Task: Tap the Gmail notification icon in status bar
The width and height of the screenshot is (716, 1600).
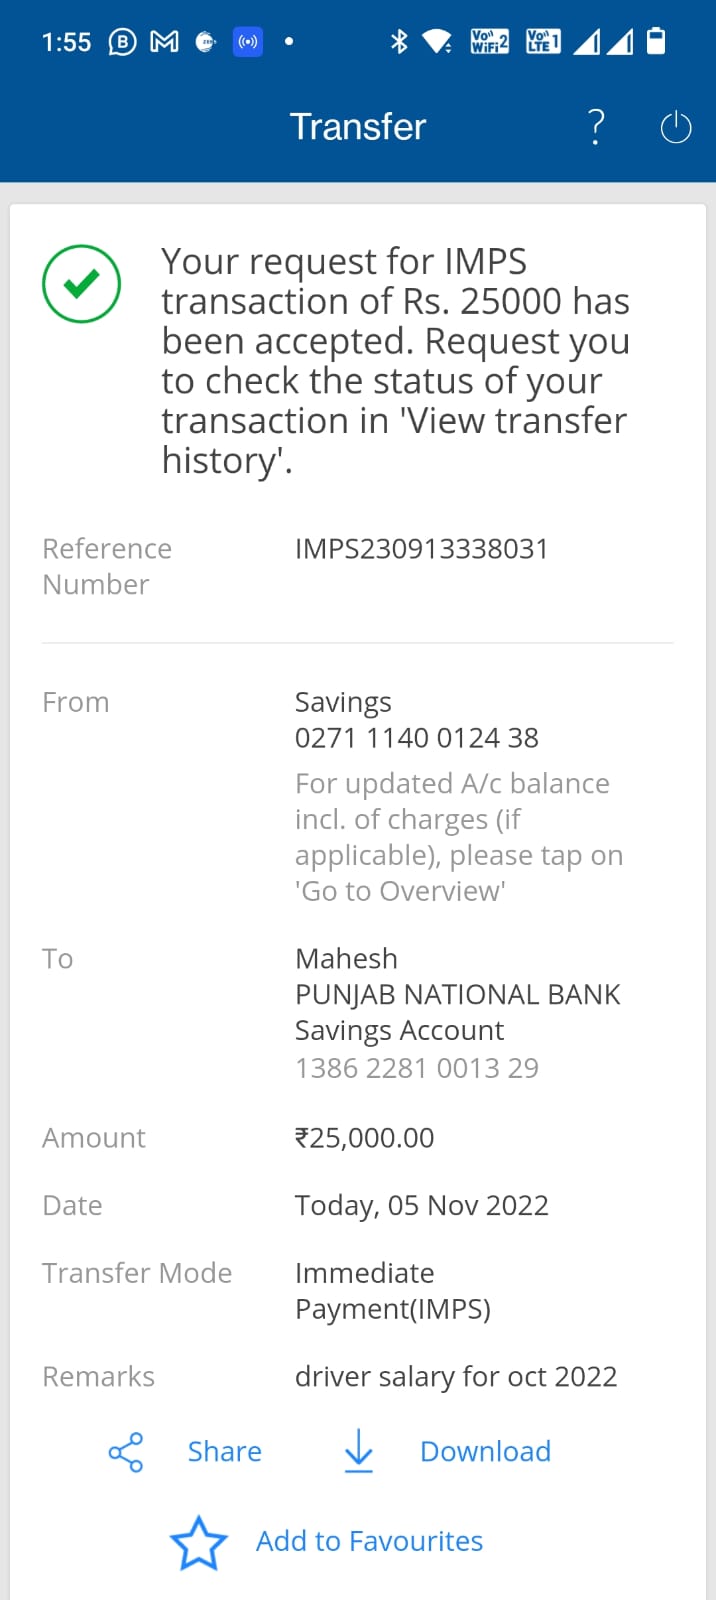Action: point(164,42)
